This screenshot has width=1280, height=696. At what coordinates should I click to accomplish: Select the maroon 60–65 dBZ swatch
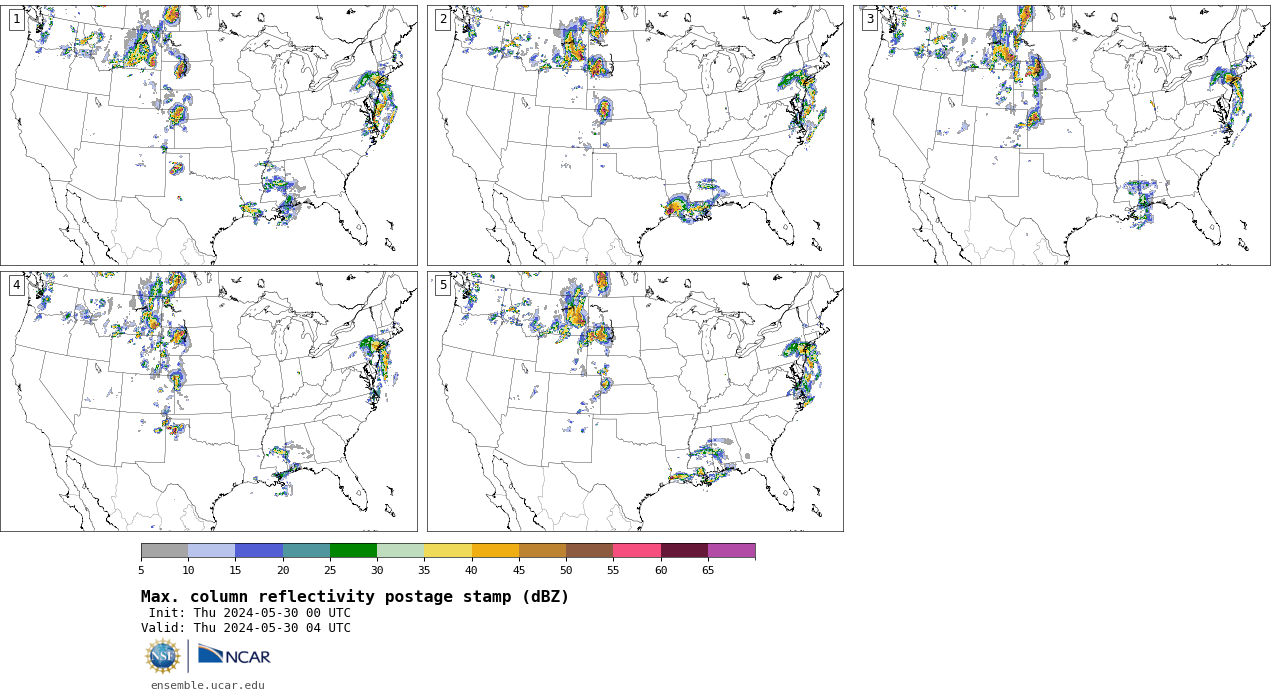click(x=684, y=550)
